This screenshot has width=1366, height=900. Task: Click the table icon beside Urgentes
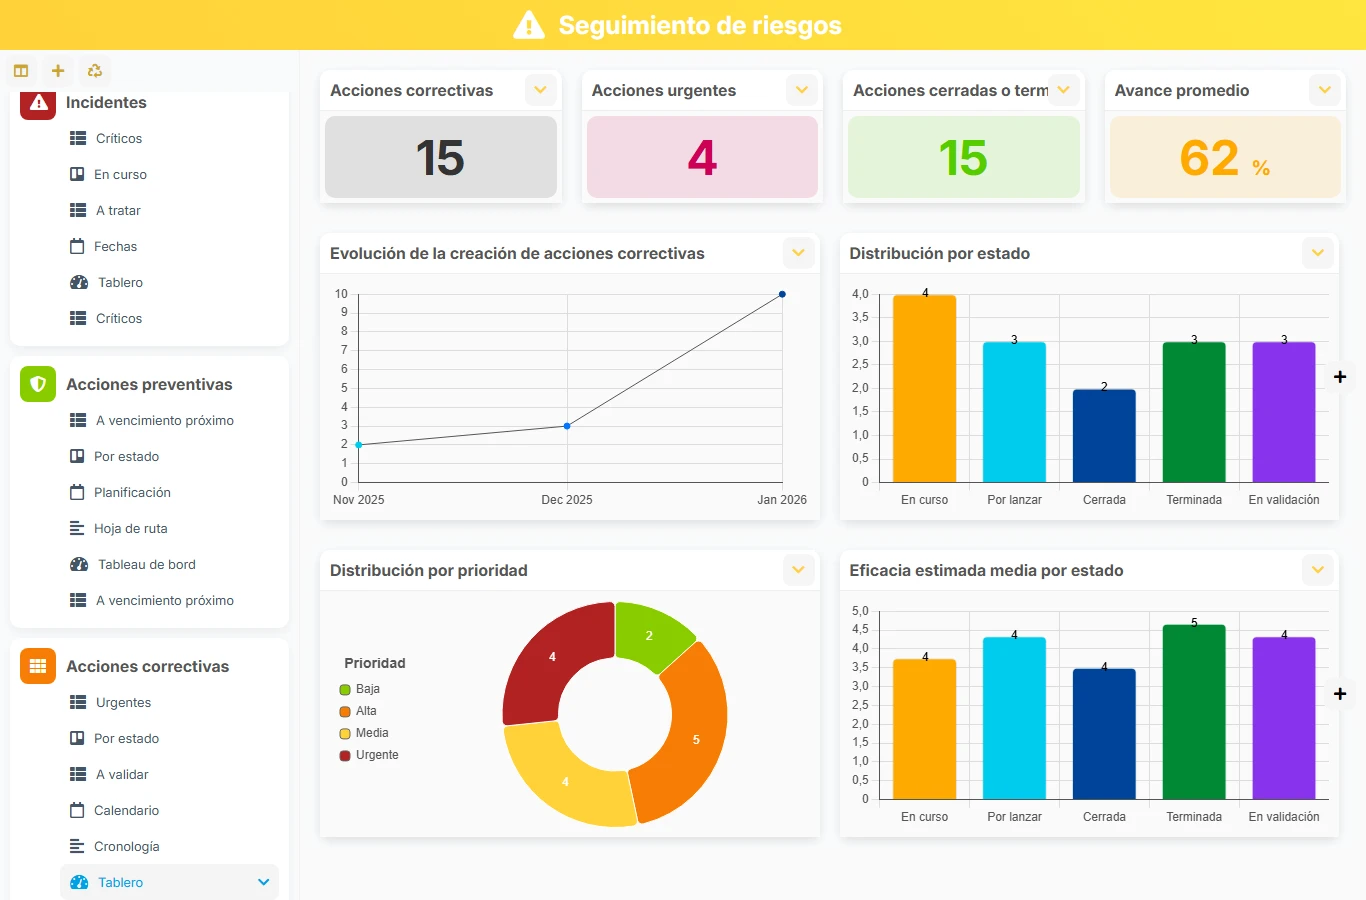click(x=78, y=702)
